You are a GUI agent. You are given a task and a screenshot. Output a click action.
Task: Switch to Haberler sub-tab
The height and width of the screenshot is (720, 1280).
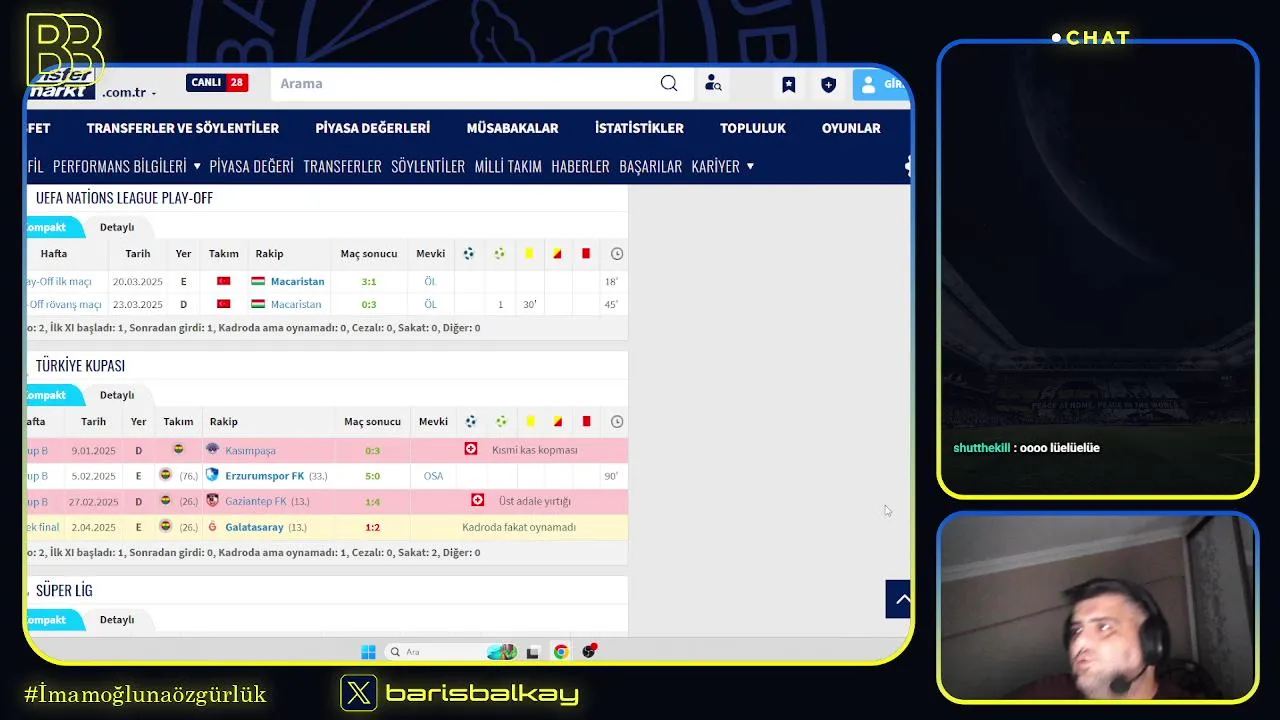(580, 166)
